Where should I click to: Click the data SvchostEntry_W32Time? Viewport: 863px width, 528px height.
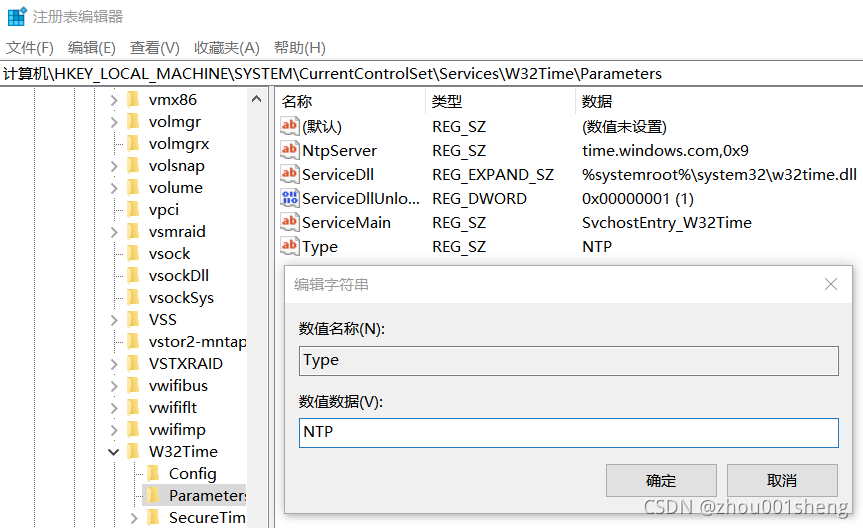pyautogui.click(x=667, y=222)
